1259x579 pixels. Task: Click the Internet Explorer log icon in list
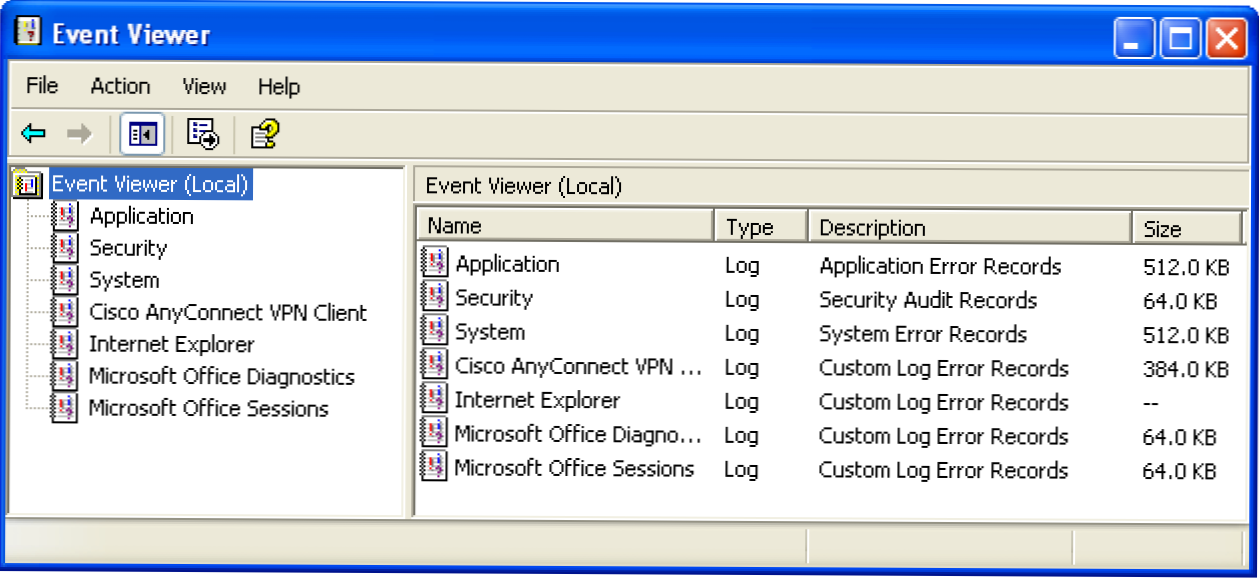435,400
